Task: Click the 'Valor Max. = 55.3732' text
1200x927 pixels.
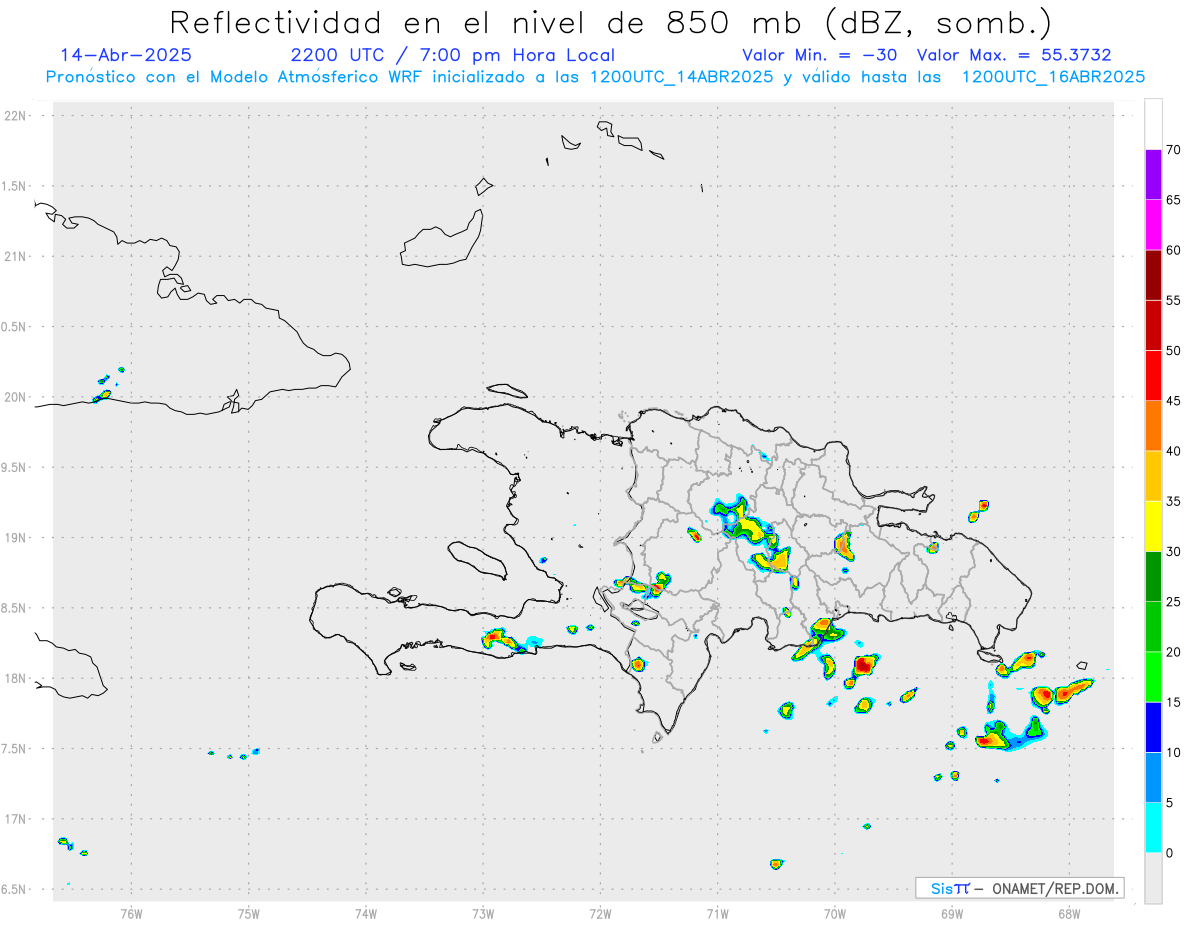Action: click(1014, 55)
